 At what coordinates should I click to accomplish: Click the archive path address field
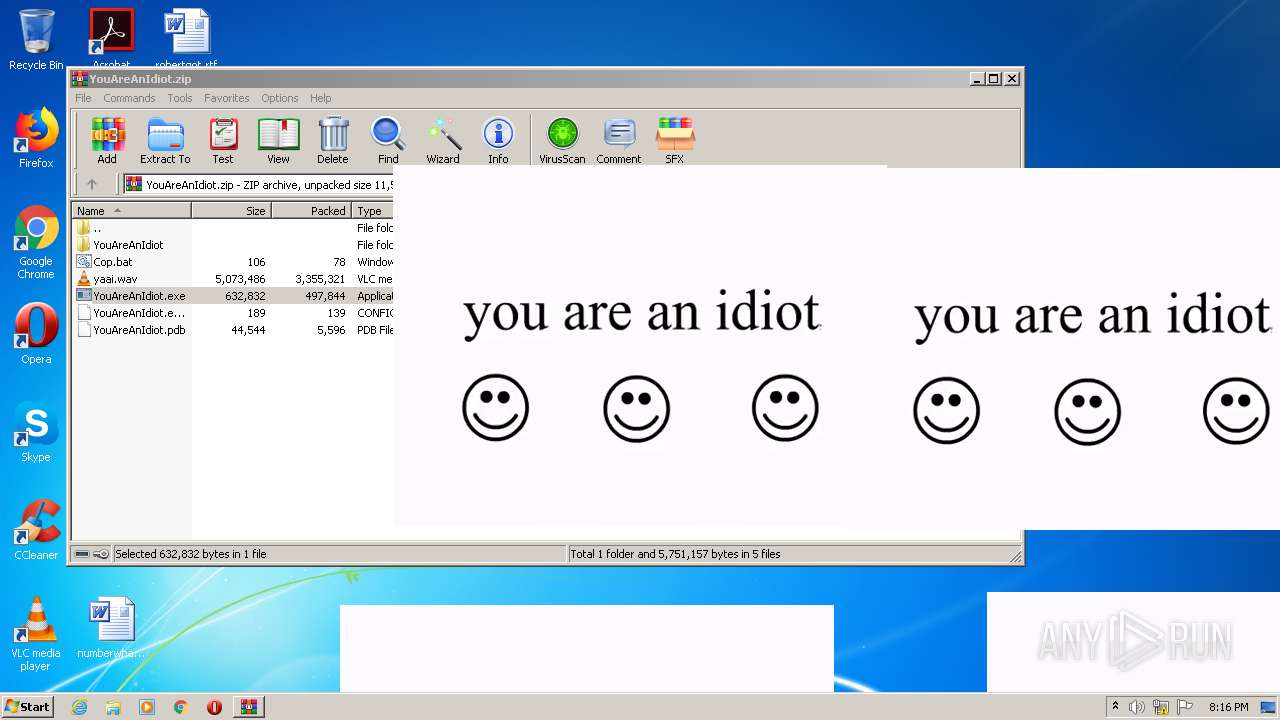tap(258, 184)
